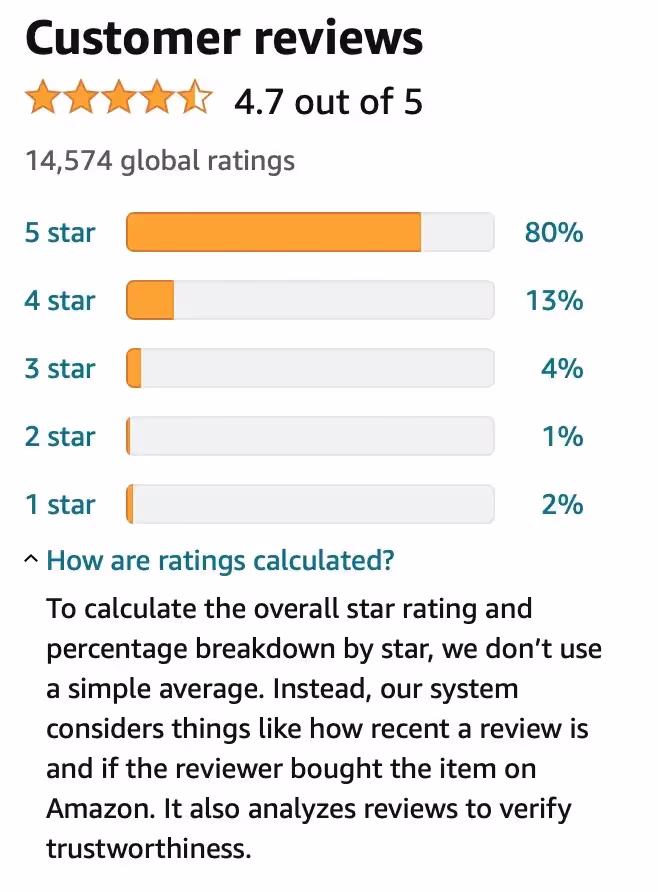Select the "4 star" rating link
Image resolution: width=658 pixels, height=892 pixels.
pyautogui.click(x=60, y=301)
